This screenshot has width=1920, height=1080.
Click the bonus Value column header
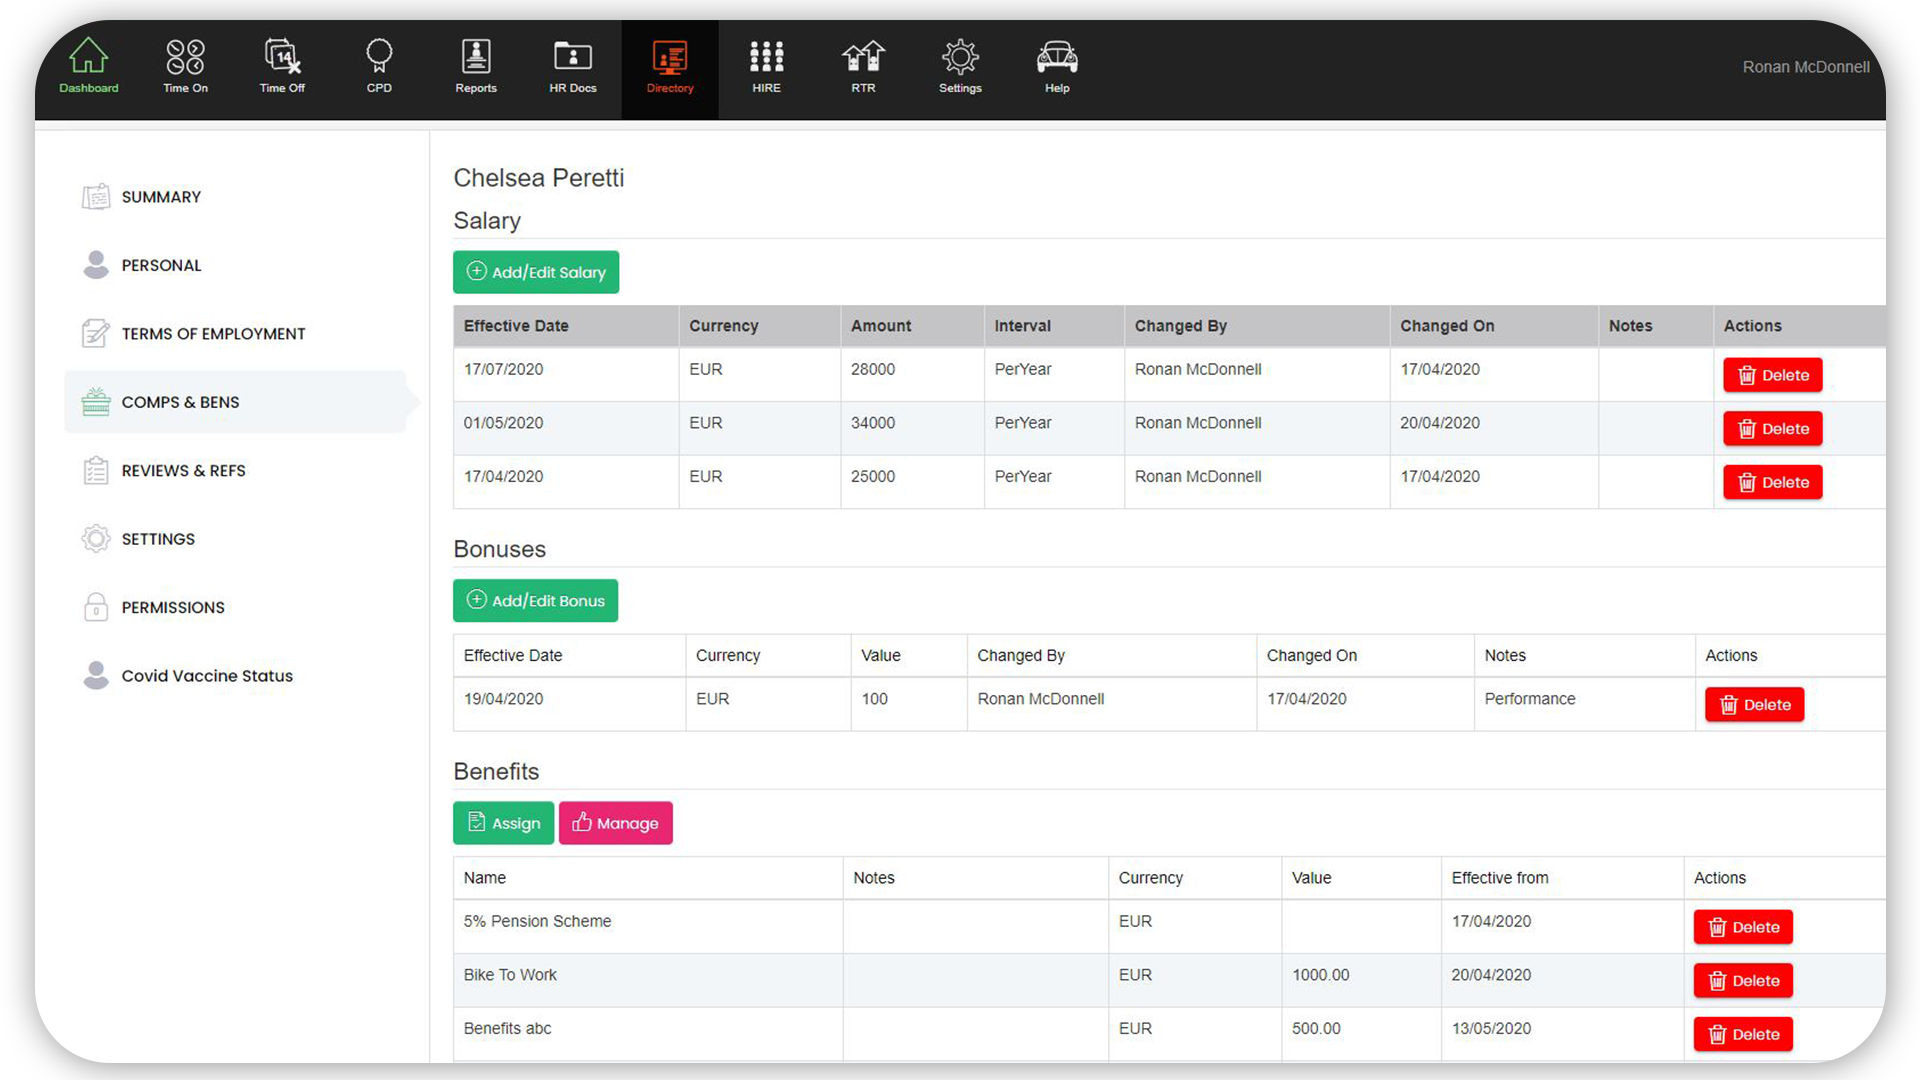[x=881, y=656]
